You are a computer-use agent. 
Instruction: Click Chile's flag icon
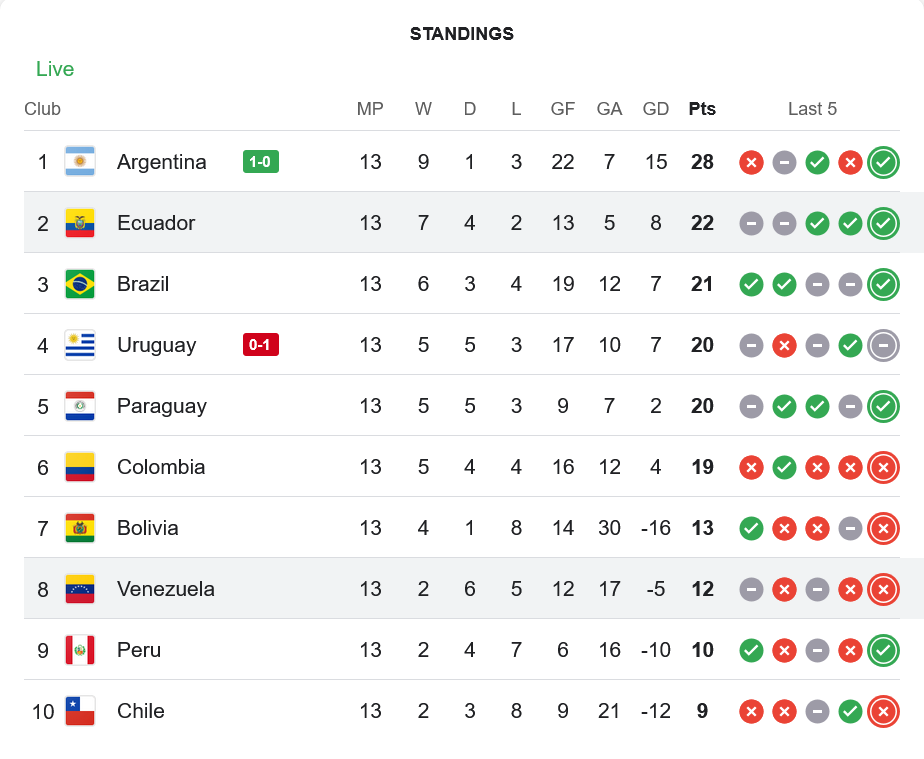80,711
